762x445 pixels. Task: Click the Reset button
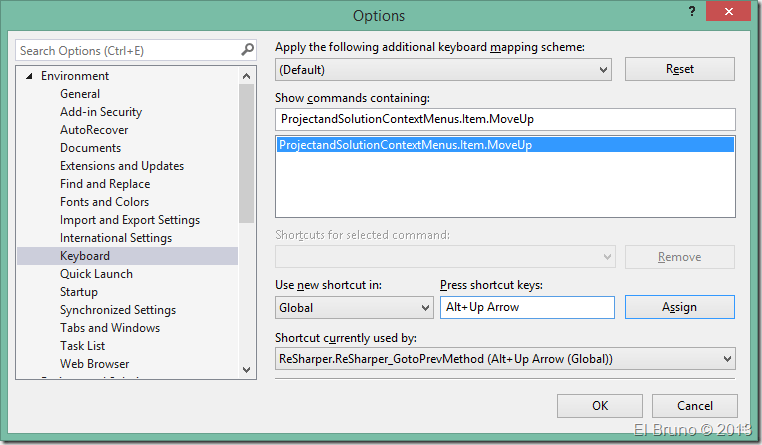tap(679, 69)
